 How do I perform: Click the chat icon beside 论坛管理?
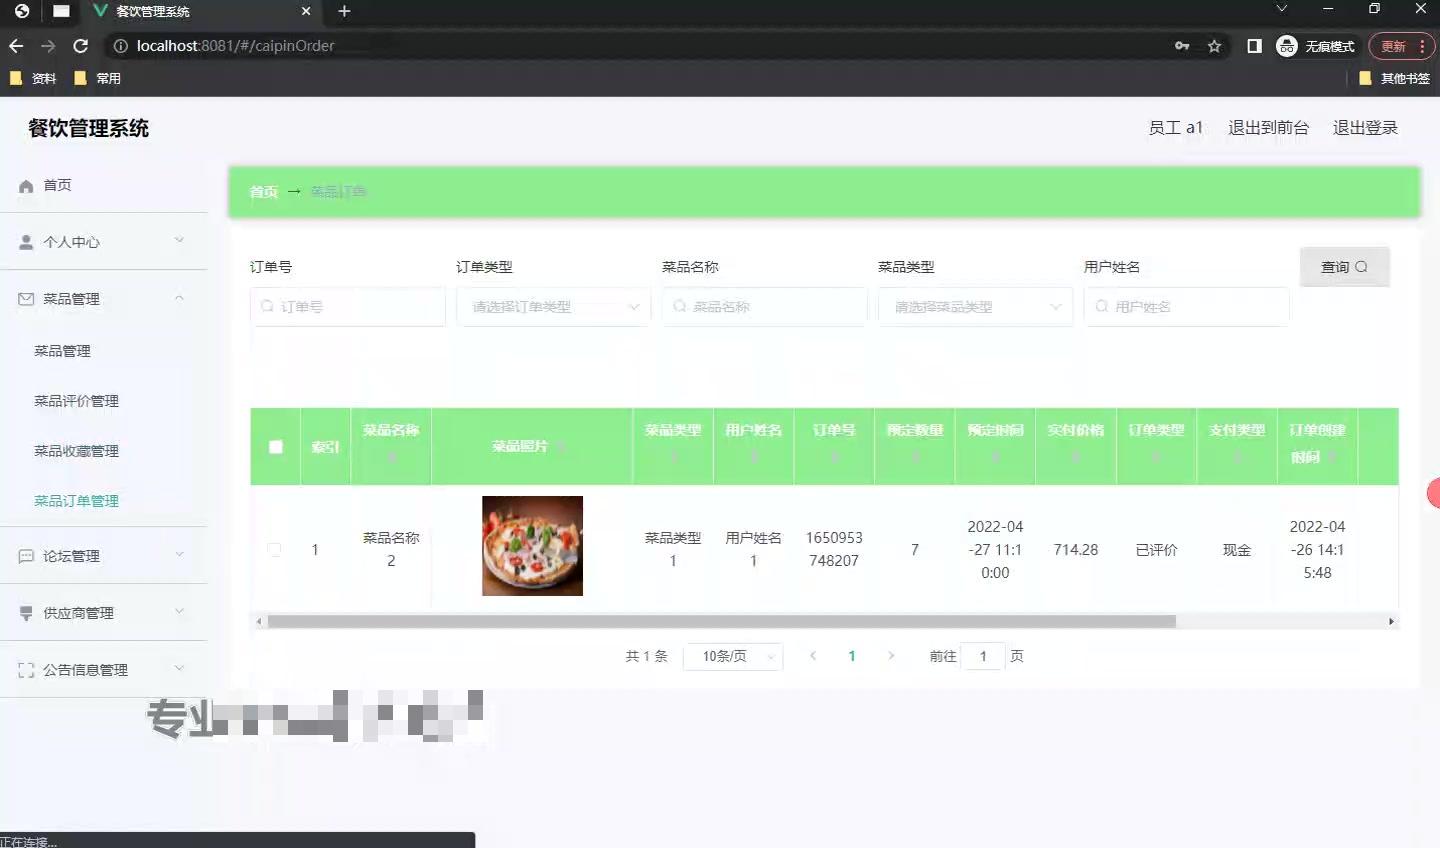pyautogui.click(x=24, y=555)
